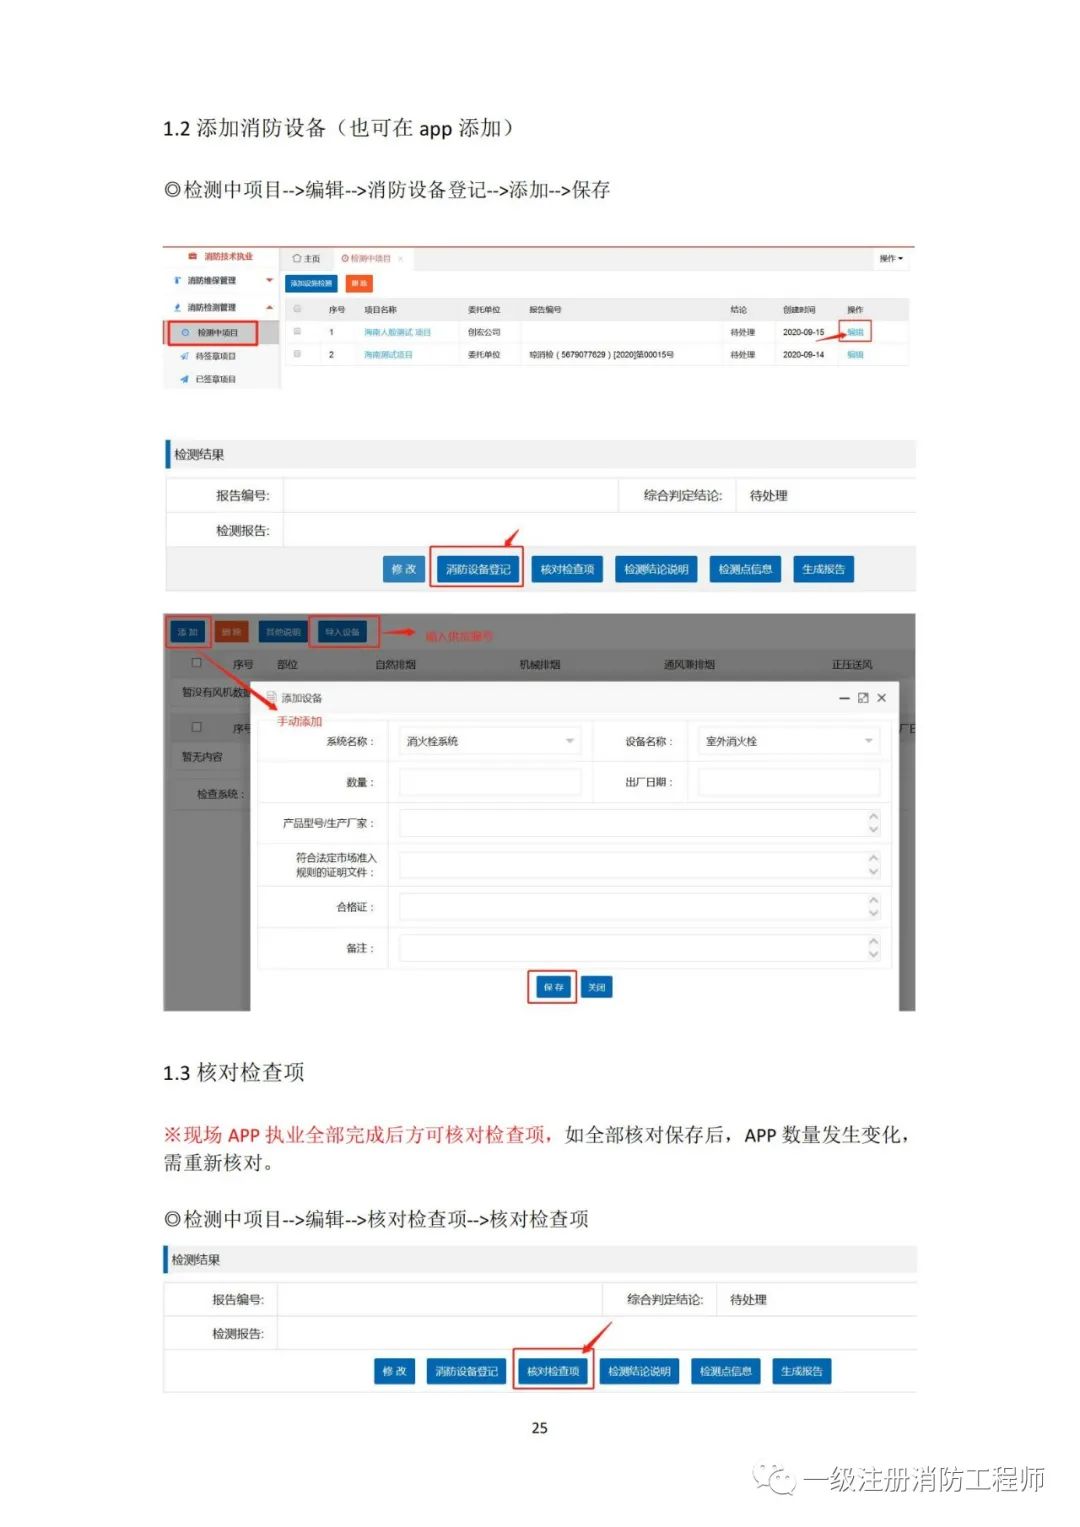Screen dimensions: 1080x1527
Task: Open the 海南人脸测试 项目 link
Action: 397,332
